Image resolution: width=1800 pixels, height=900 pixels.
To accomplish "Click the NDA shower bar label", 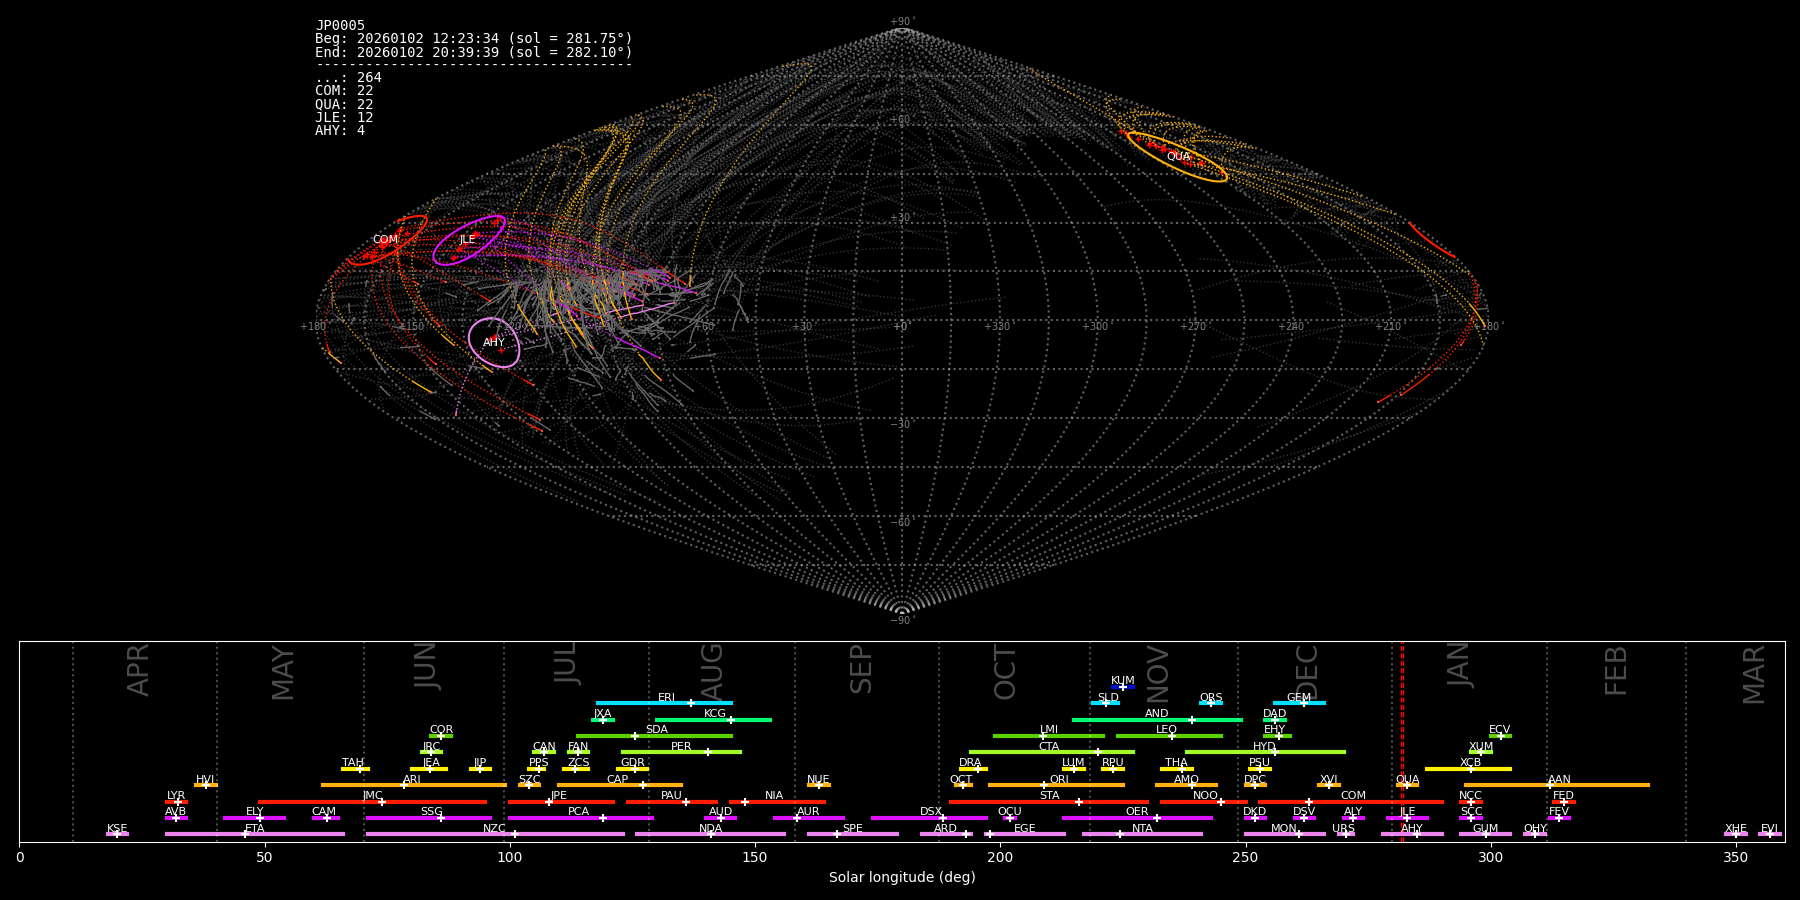I will tap(710, 829).
